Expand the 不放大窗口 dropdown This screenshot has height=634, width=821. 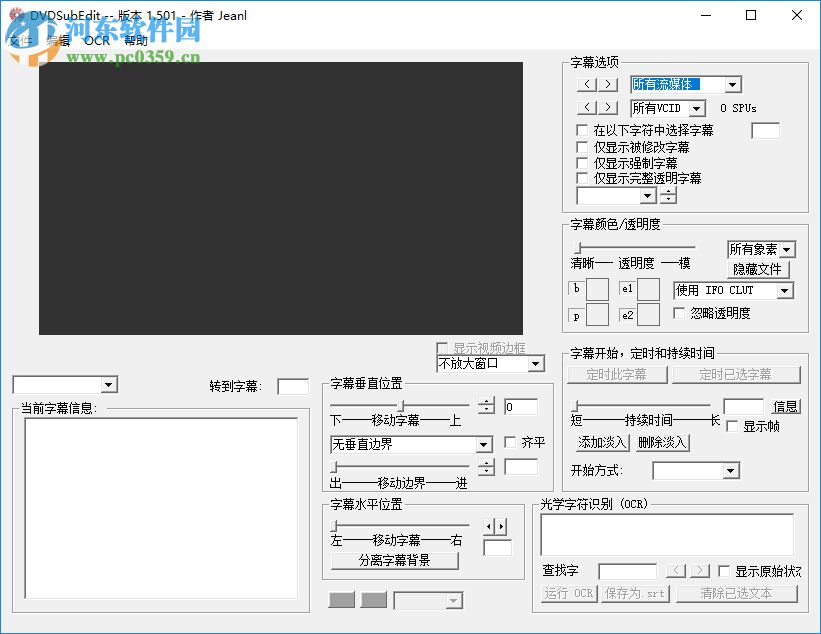[x=538, y=364]
